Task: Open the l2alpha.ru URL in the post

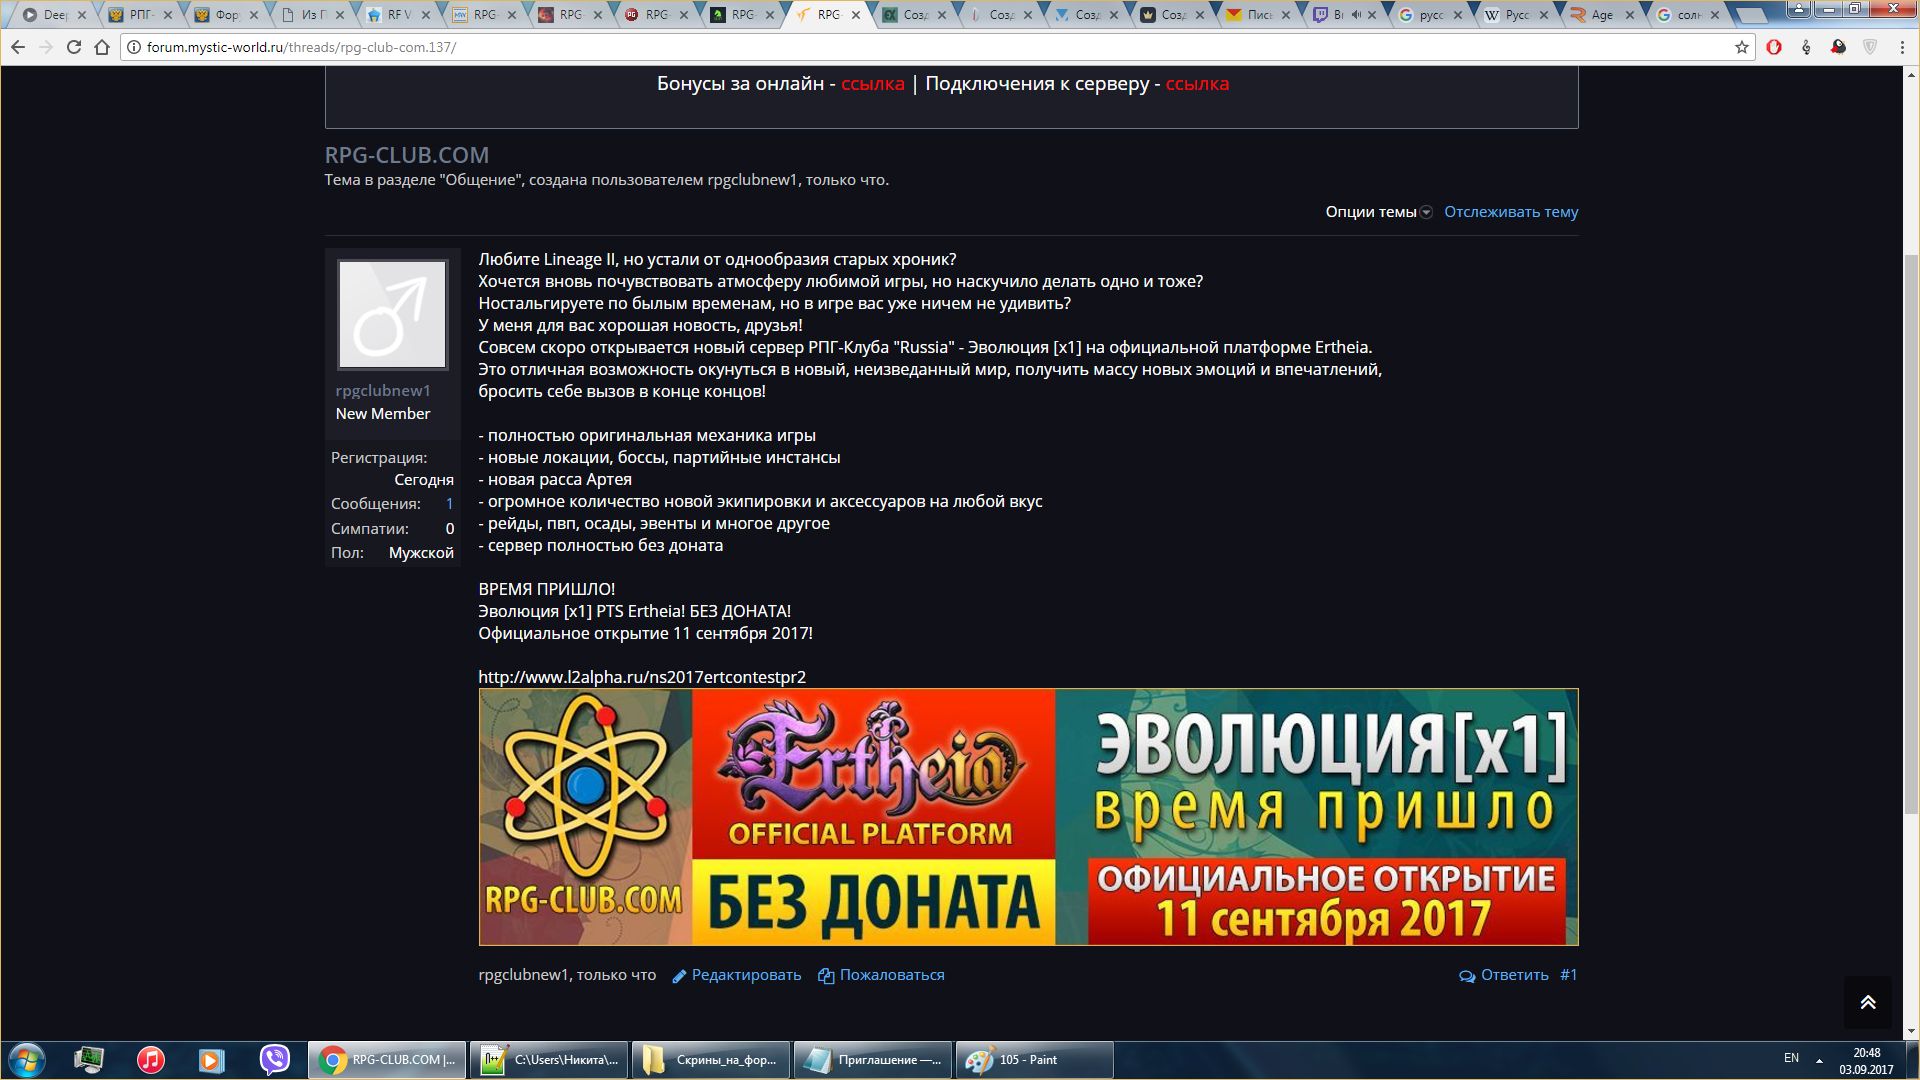Action: tap(642, 677)
